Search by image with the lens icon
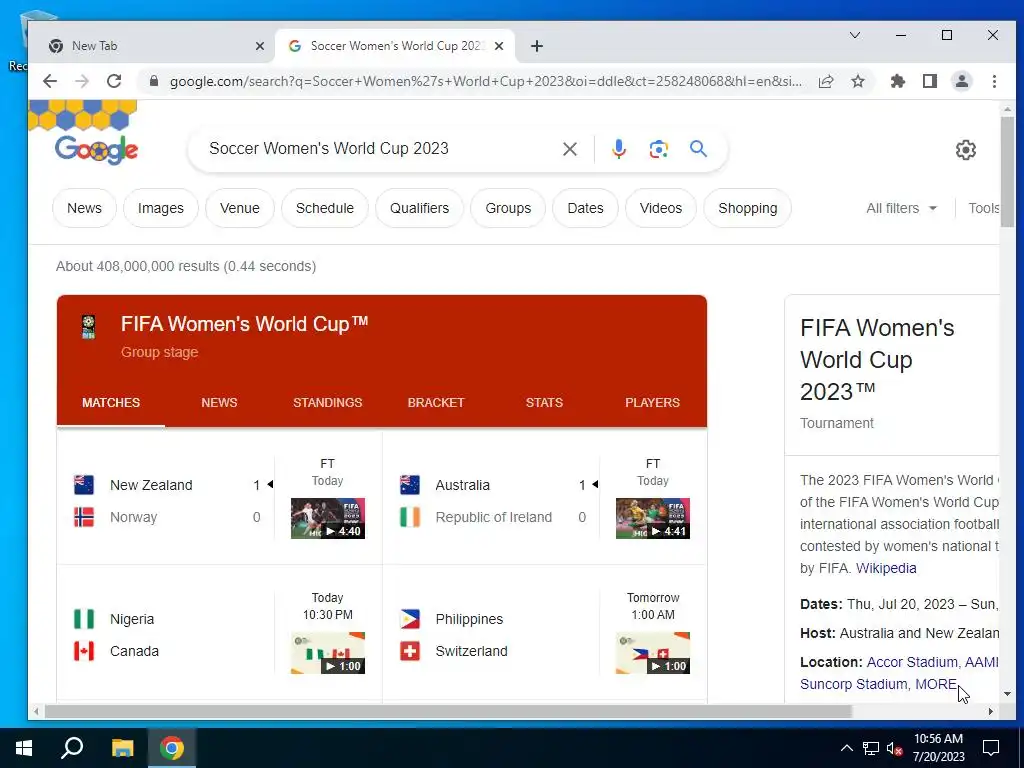Viewport: 1024px width, 768px height. (658, 149)
